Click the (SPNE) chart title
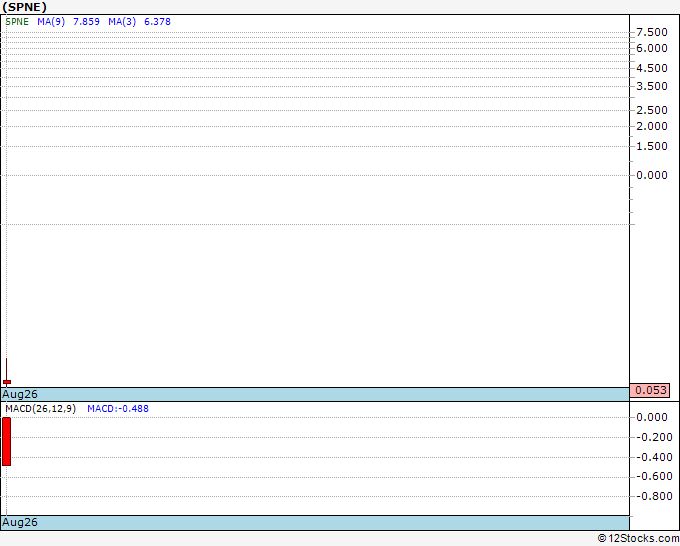680x546 pixels. (x=24, y=7)
